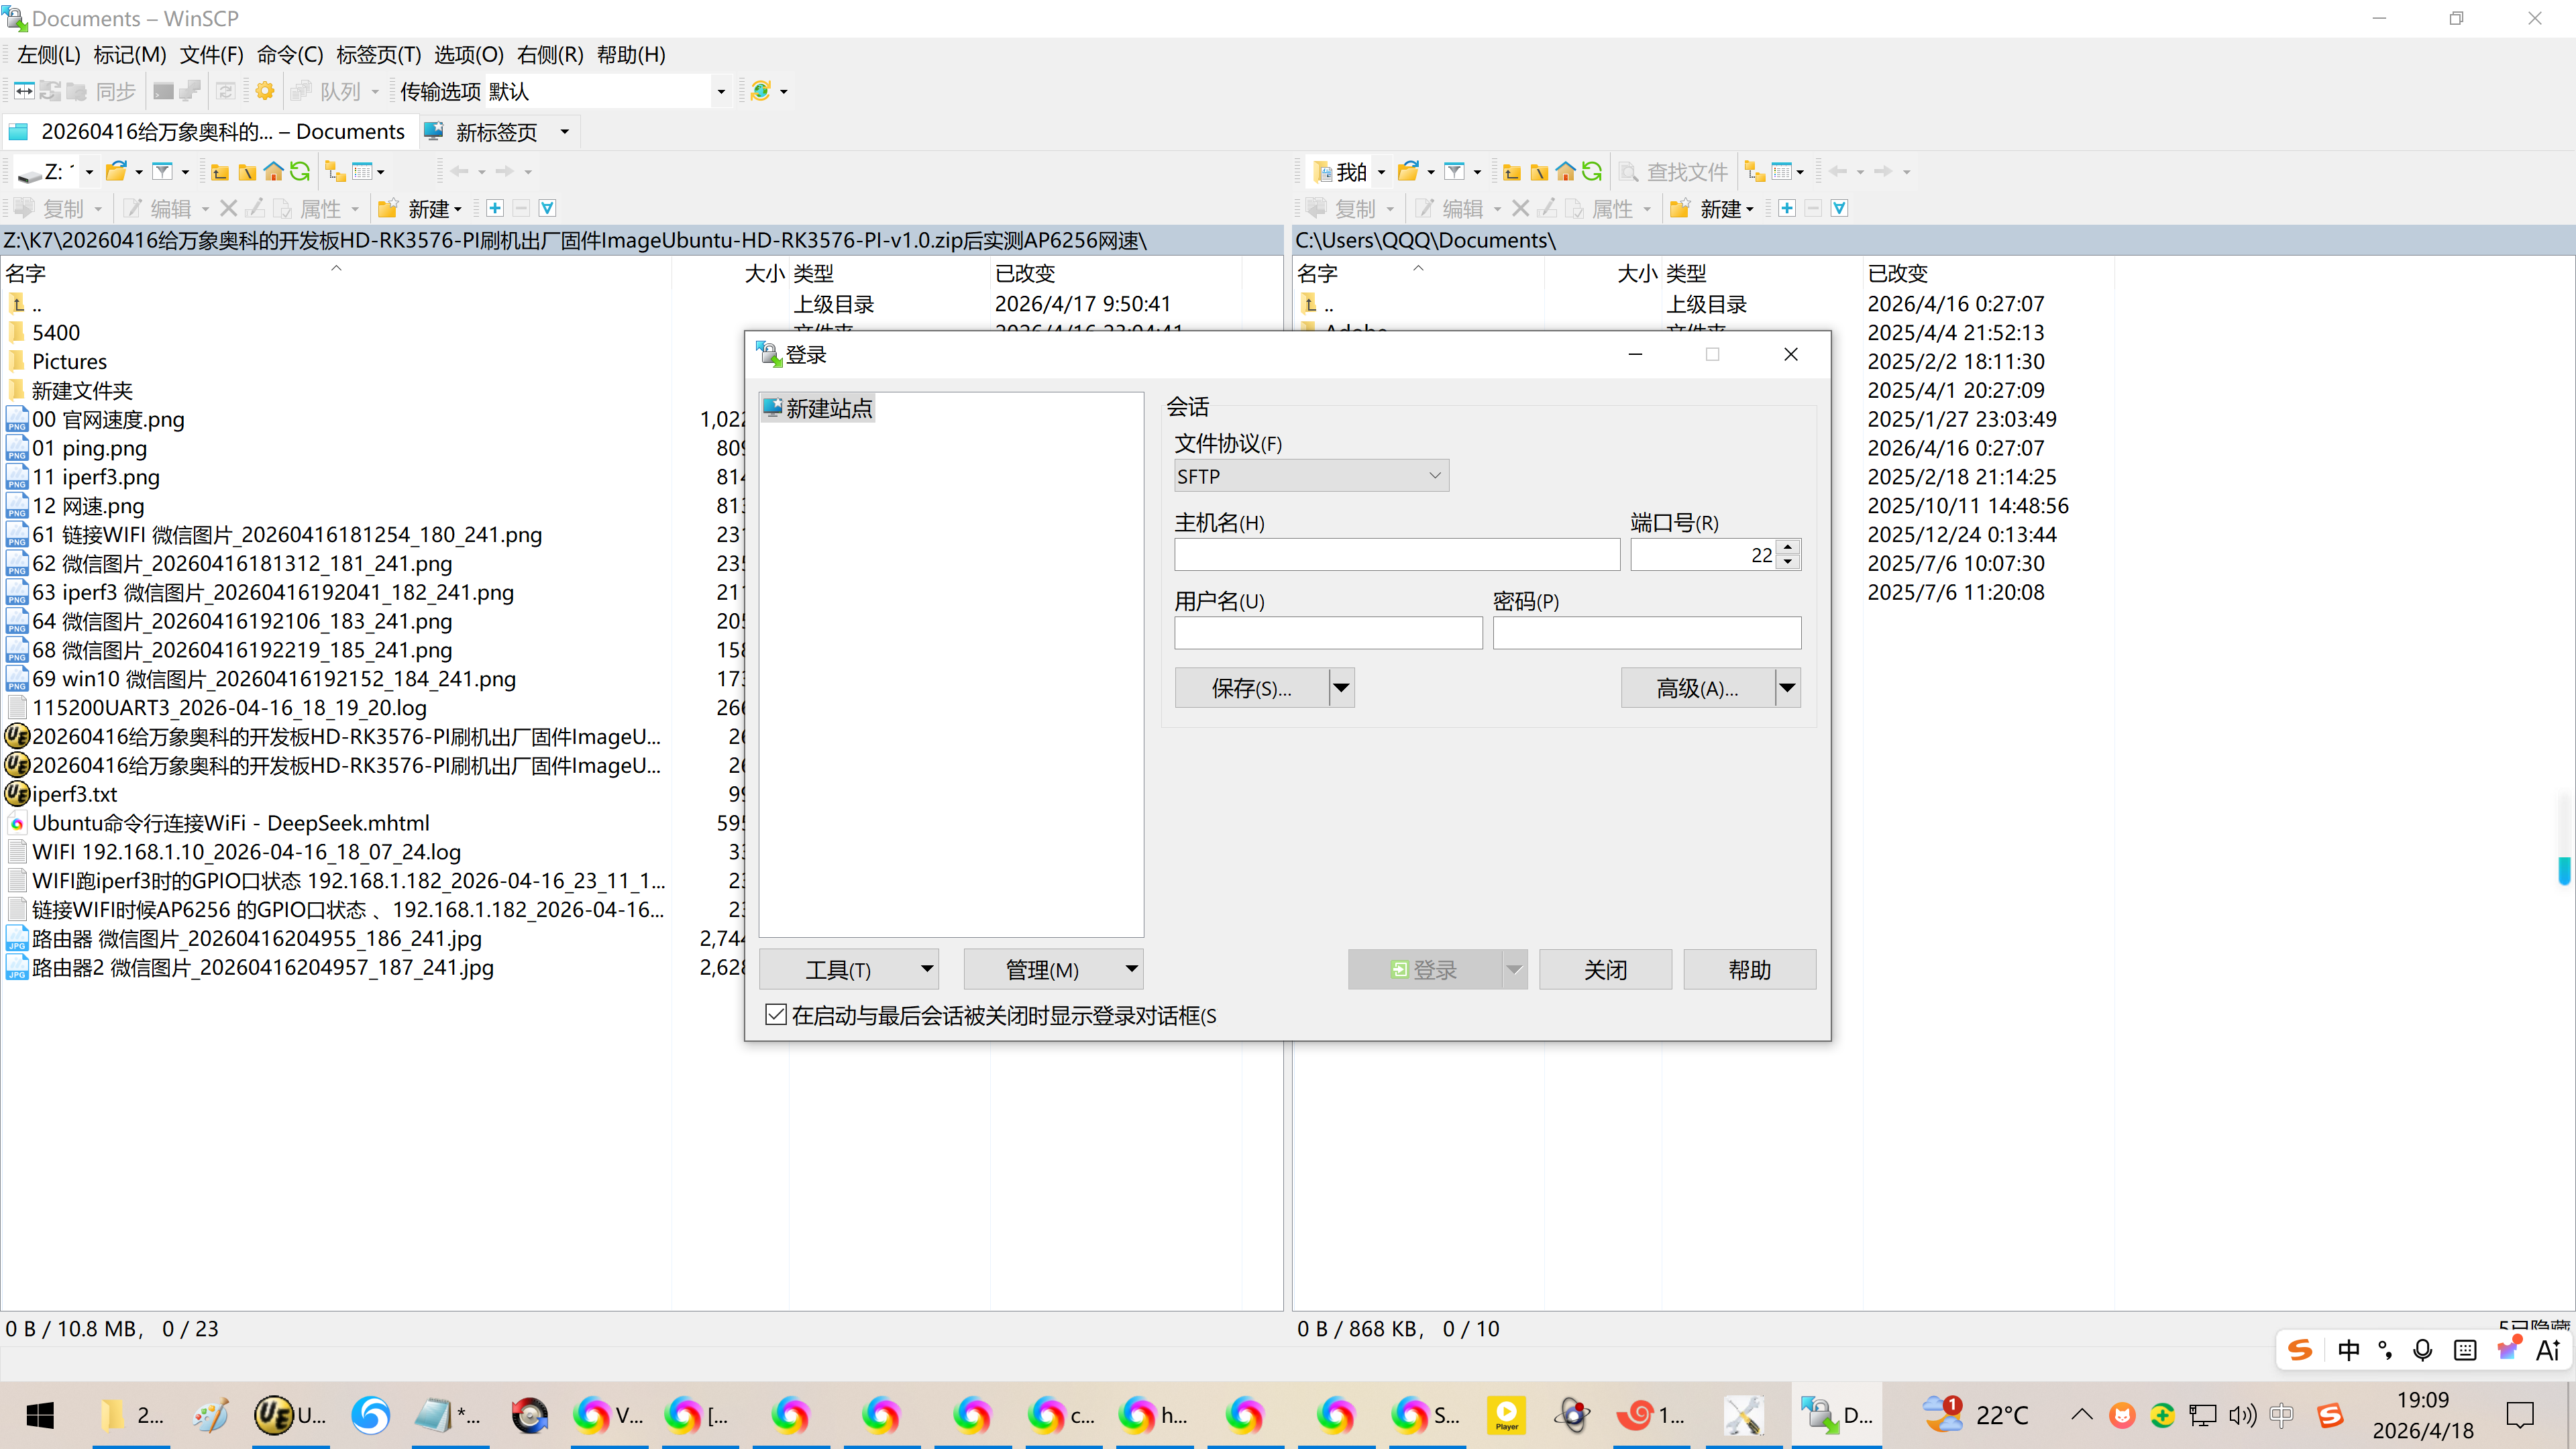2576x1449 pixels.
Task: Expand the Advanced button dropdown arrow
Action: click(x=1787, y=688)
